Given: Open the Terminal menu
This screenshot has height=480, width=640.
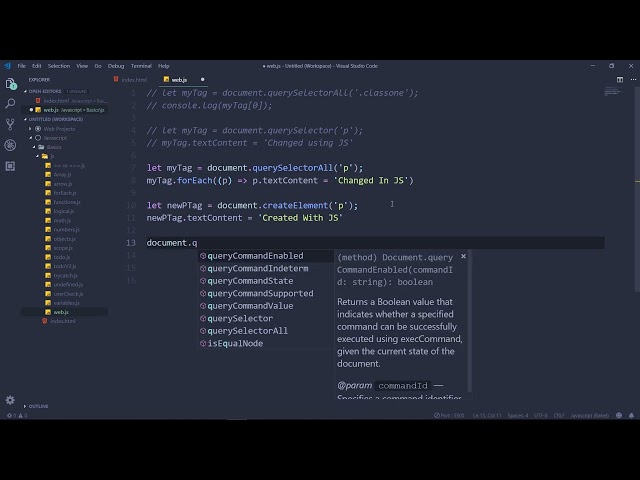Looking at the screenshot, I should click(141, 66).
